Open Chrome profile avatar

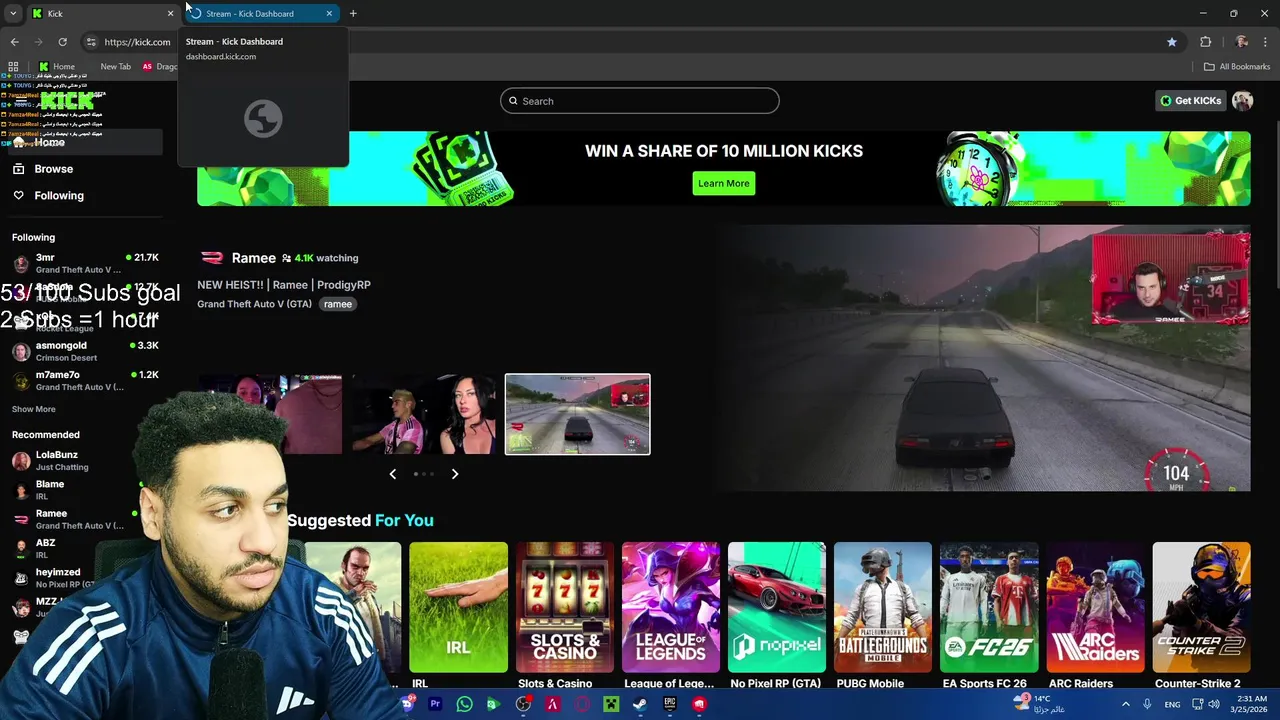[x=1241, y=42]
